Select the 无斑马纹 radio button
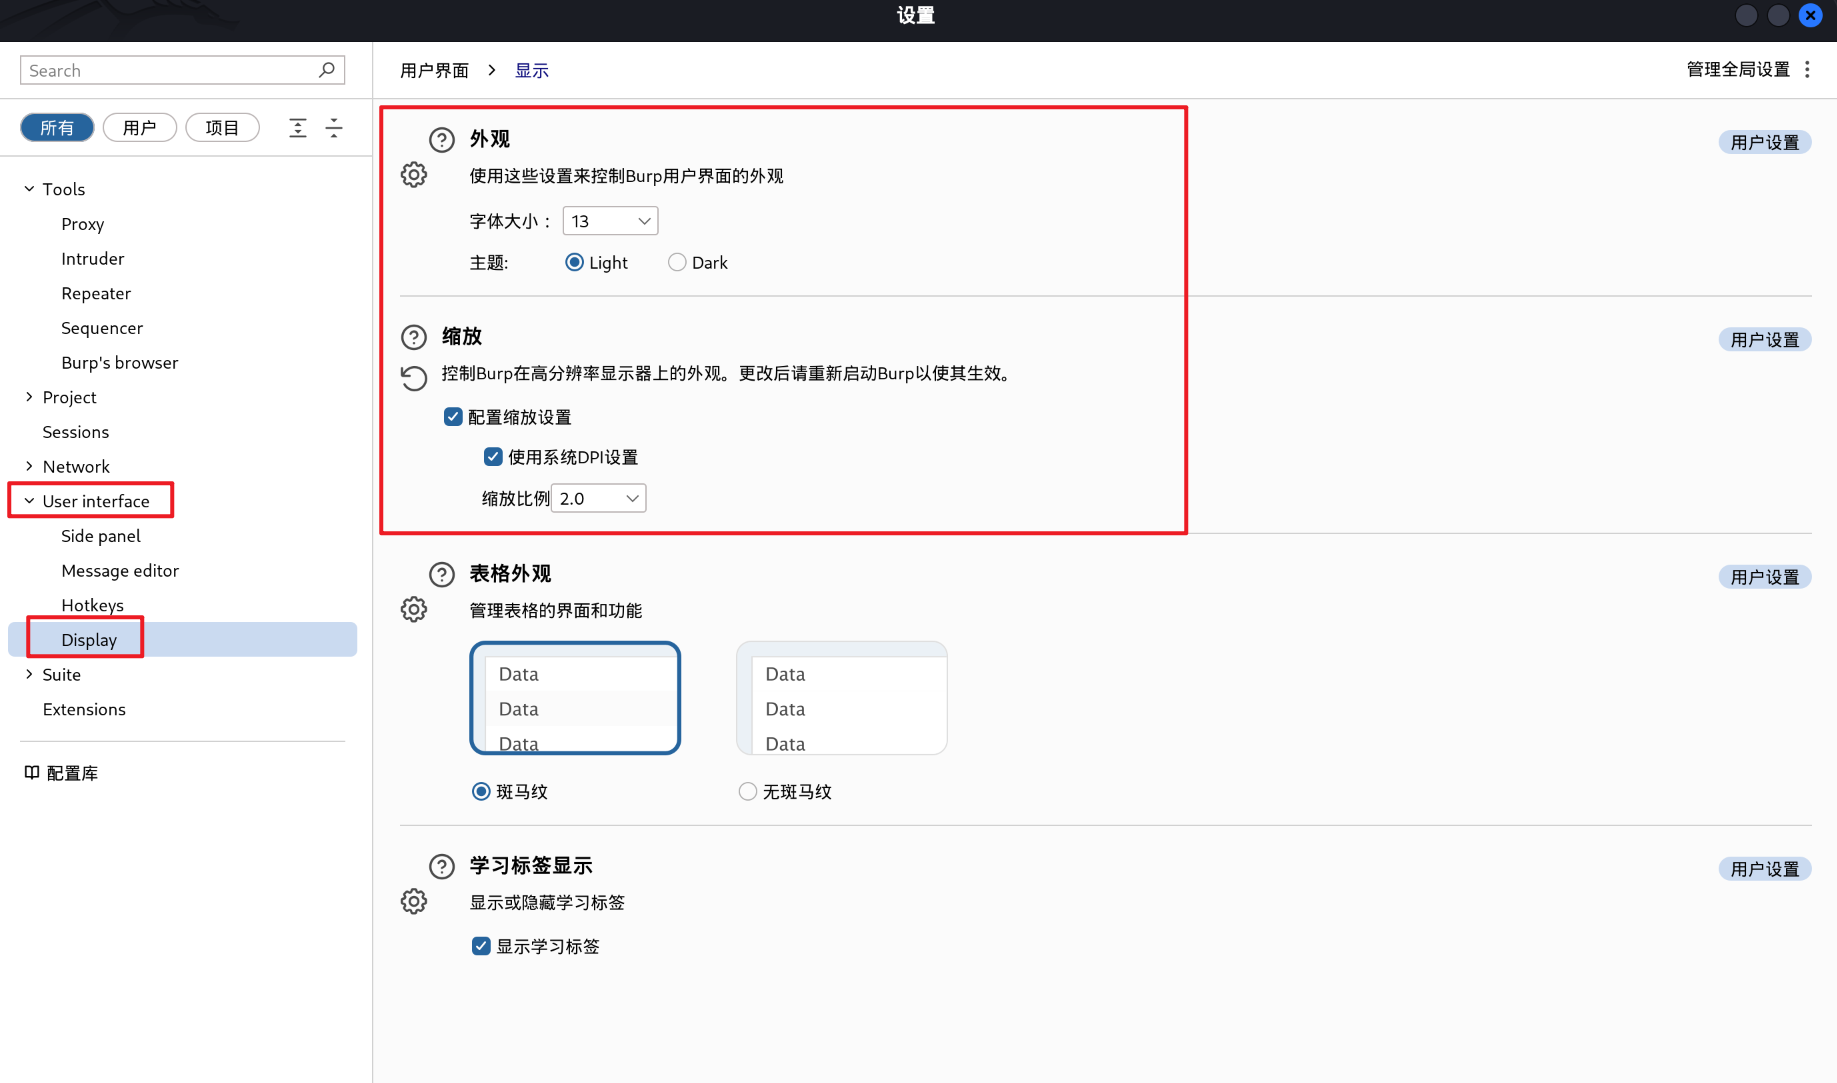 click(747, 791)
